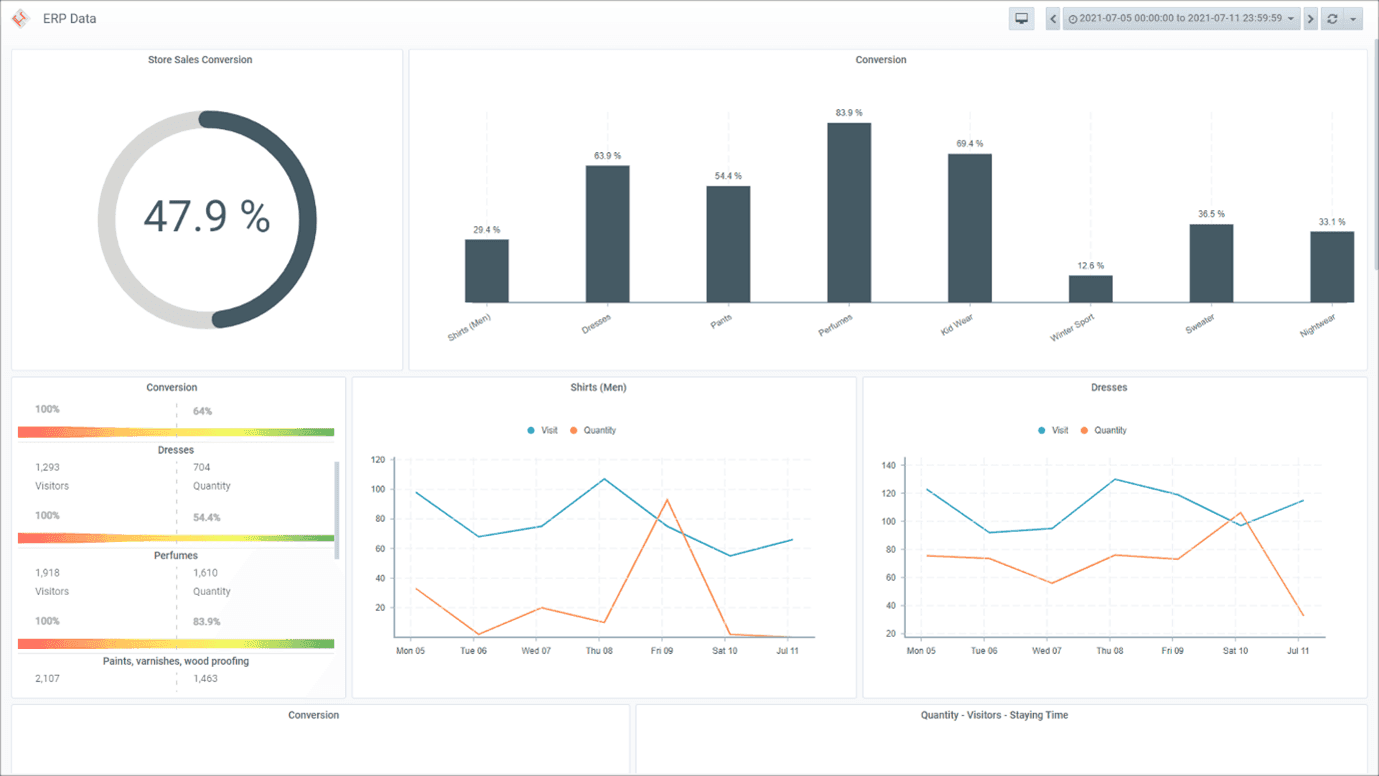Click the Kid Wear axis label
Screen dimensions: 1379x776
click(x=958, y=325)
